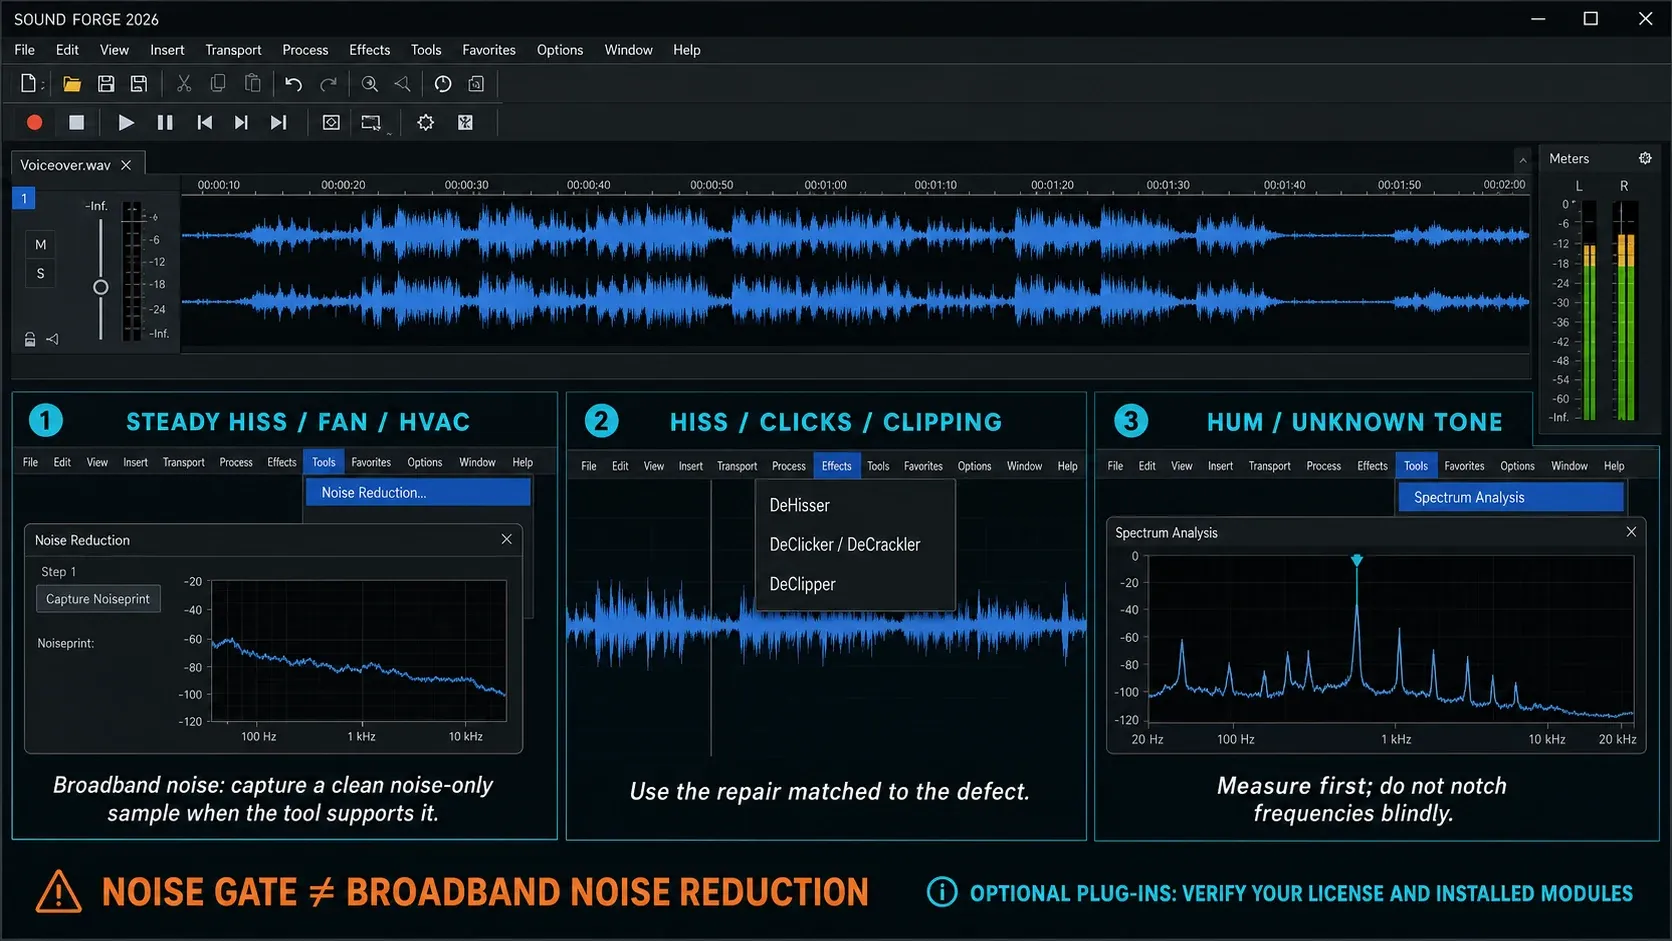Open the main Favorites menu

489,50
